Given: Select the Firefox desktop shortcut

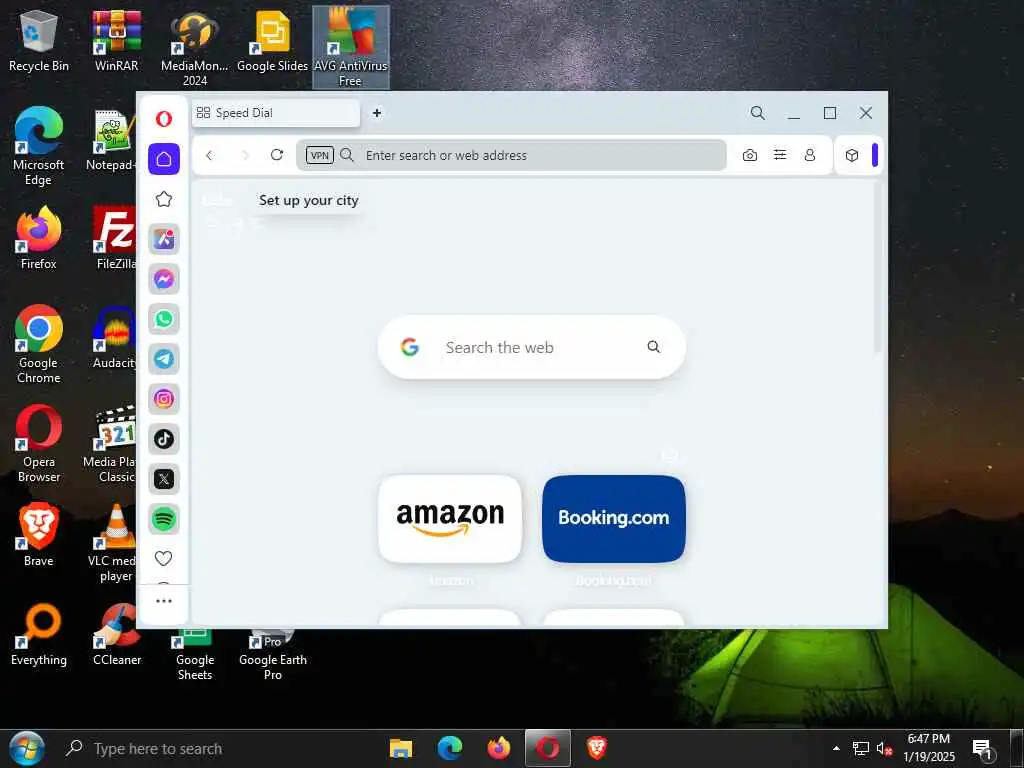Looking at the screenshot, I should [x=39, y=238].
